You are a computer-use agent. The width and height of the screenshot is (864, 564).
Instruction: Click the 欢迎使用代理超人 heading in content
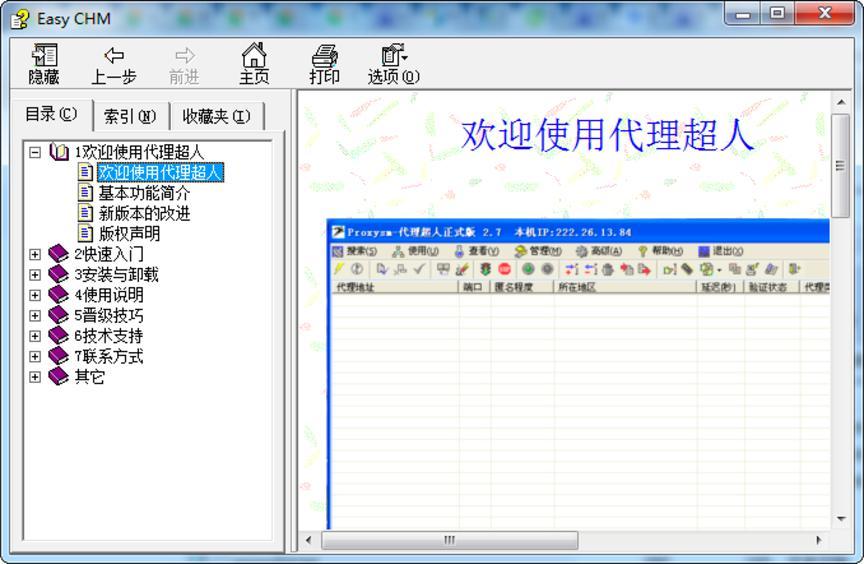click(x=607, y=135)
